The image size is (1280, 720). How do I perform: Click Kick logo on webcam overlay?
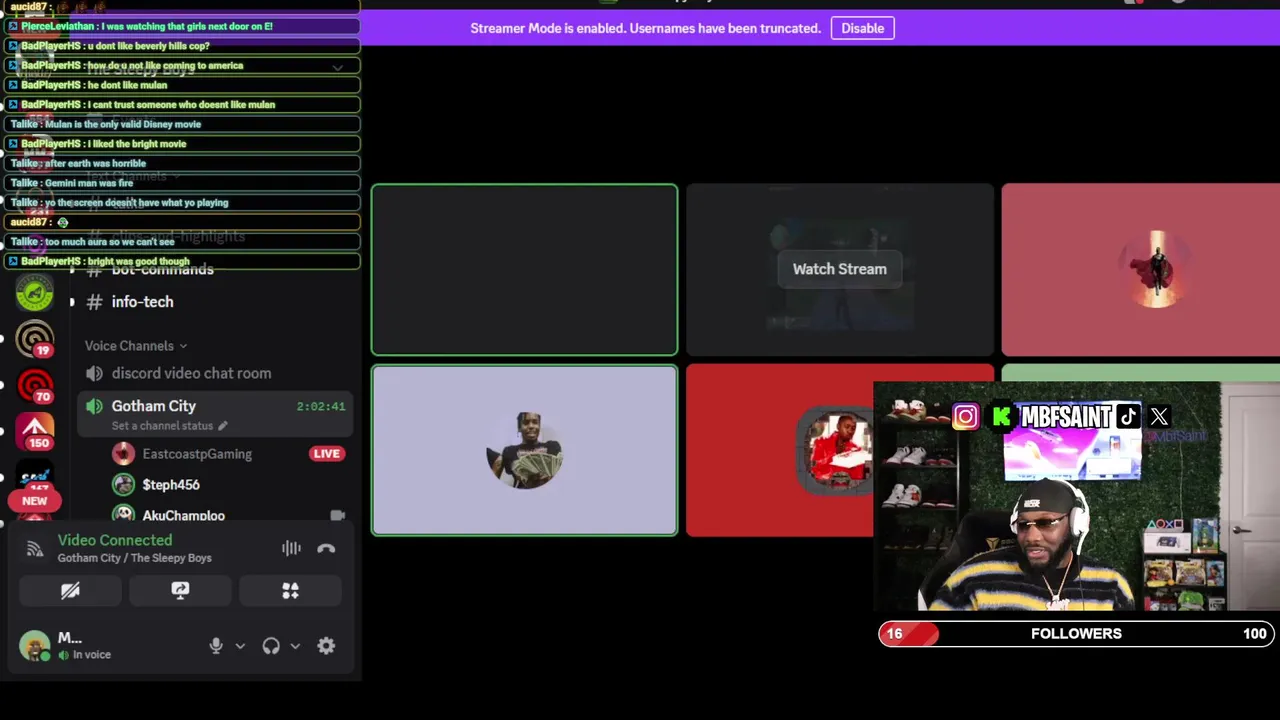click(1002, 417)
